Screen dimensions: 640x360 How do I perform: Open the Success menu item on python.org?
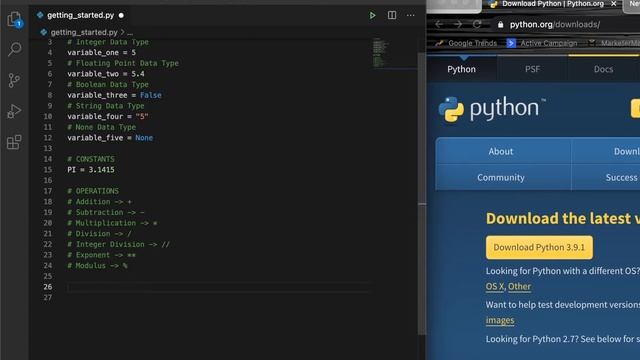click(x=621, y=177)
